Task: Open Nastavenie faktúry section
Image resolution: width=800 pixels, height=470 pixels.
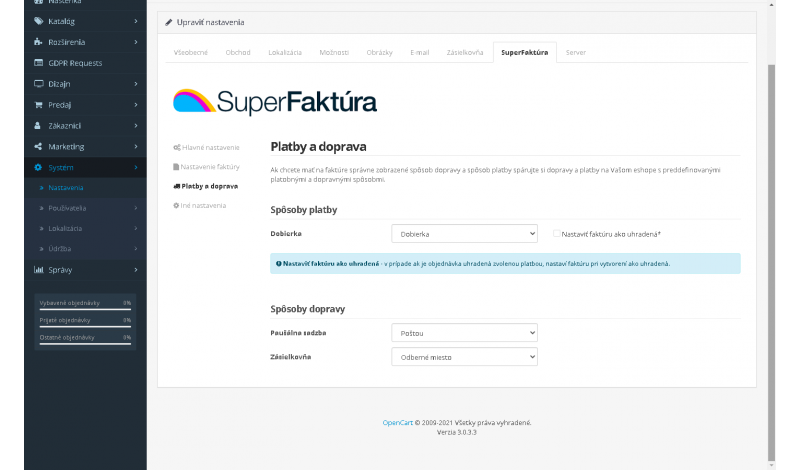Action: tap(206, 167)
